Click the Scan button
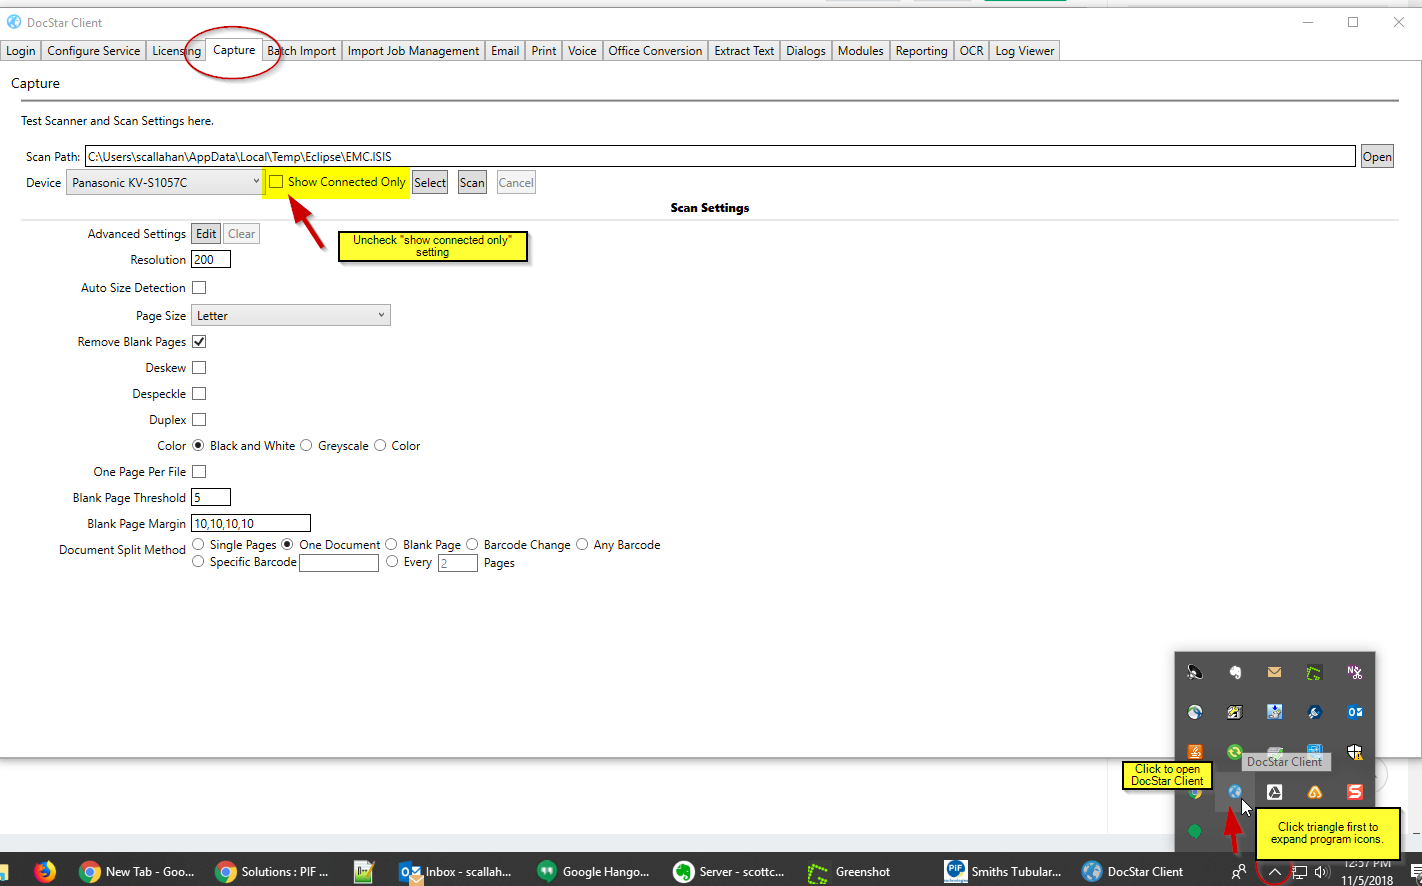Screen dimensions: 1422x886 coord(472,182)
